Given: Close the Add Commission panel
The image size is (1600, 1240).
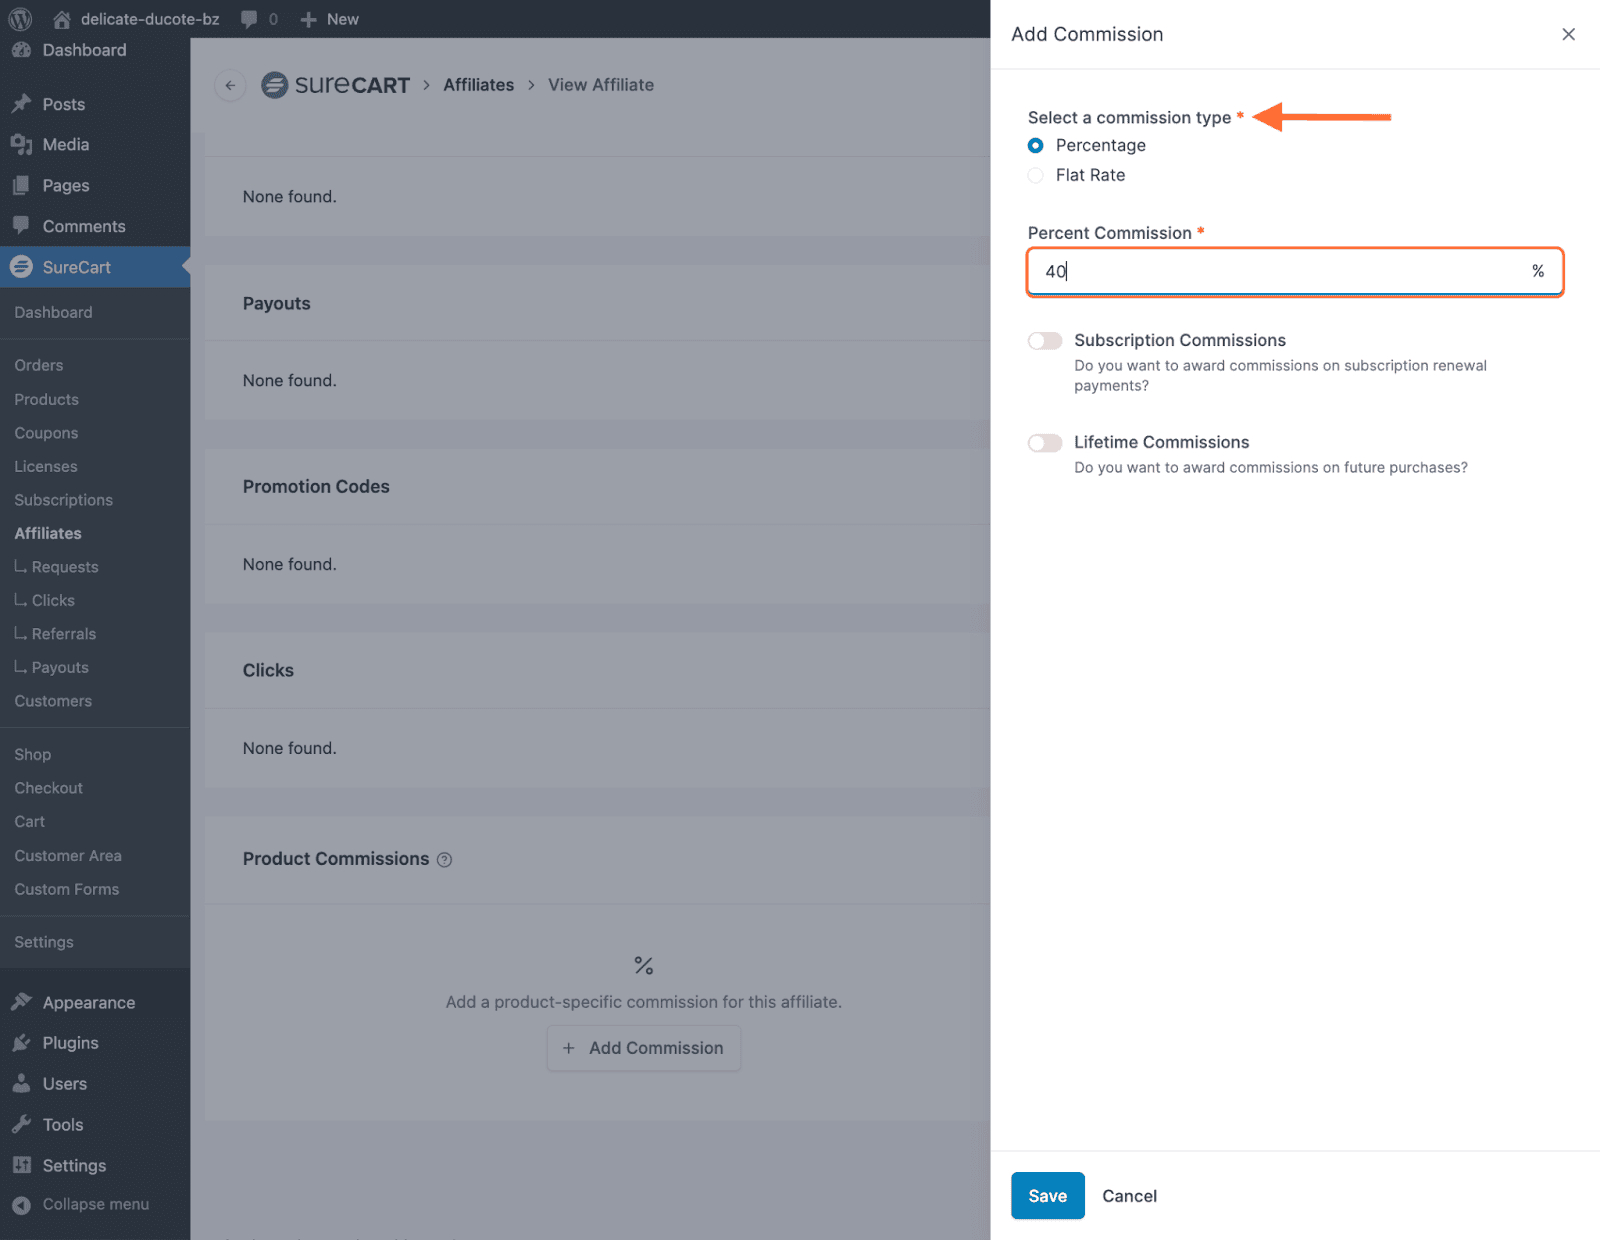Looking at the screenshot, I should [x=1568, y=34].
